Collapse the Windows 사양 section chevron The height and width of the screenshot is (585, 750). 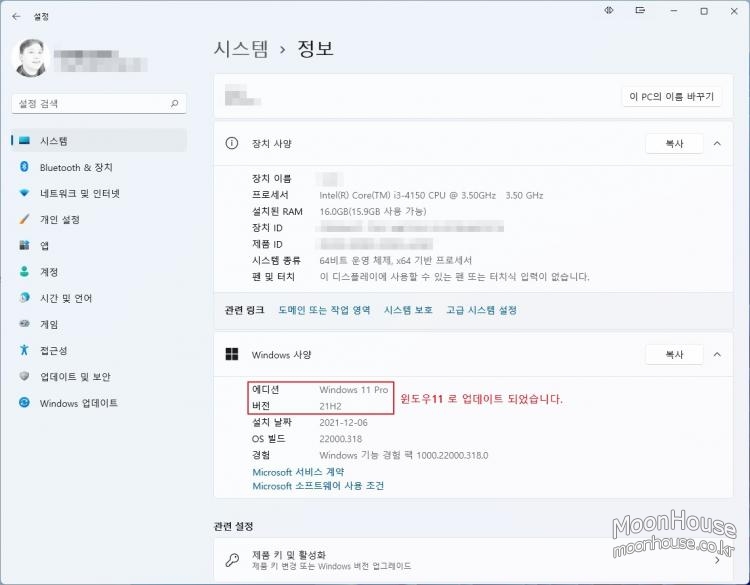click(717, 354)
